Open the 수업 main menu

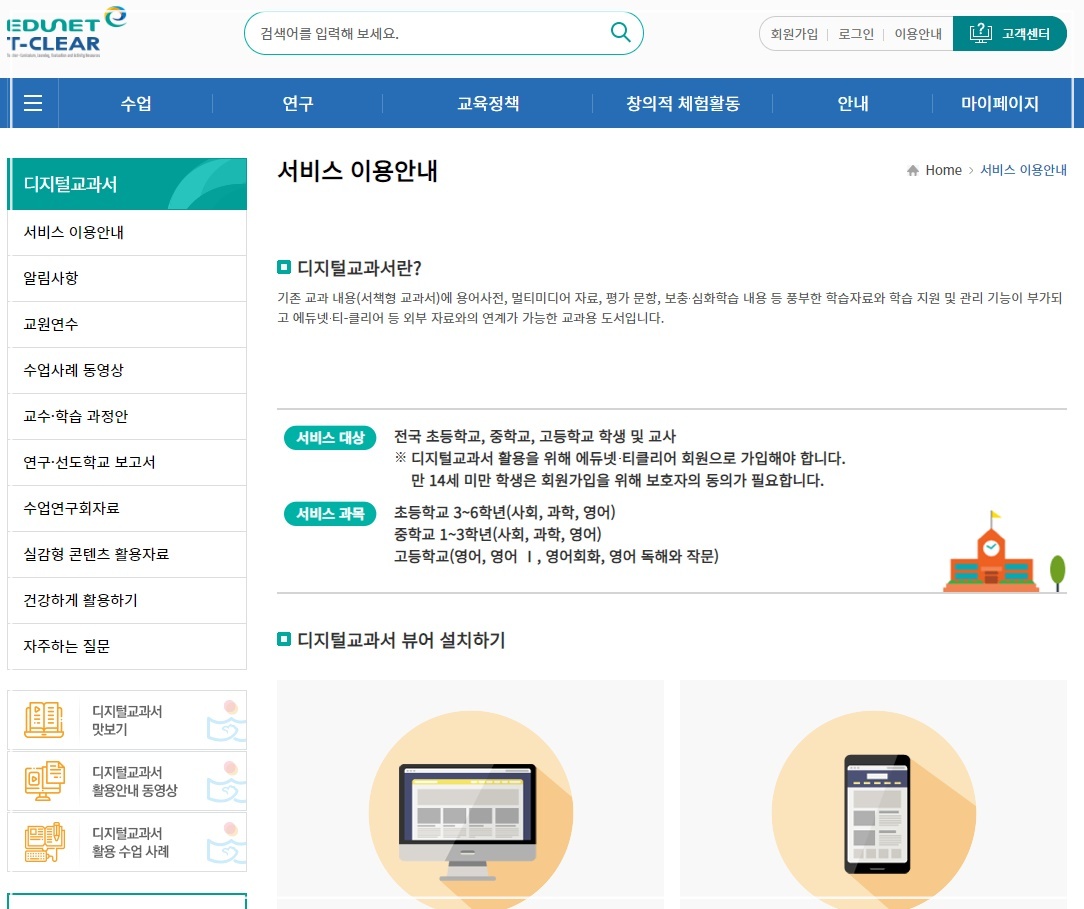[x=136, y=103]
